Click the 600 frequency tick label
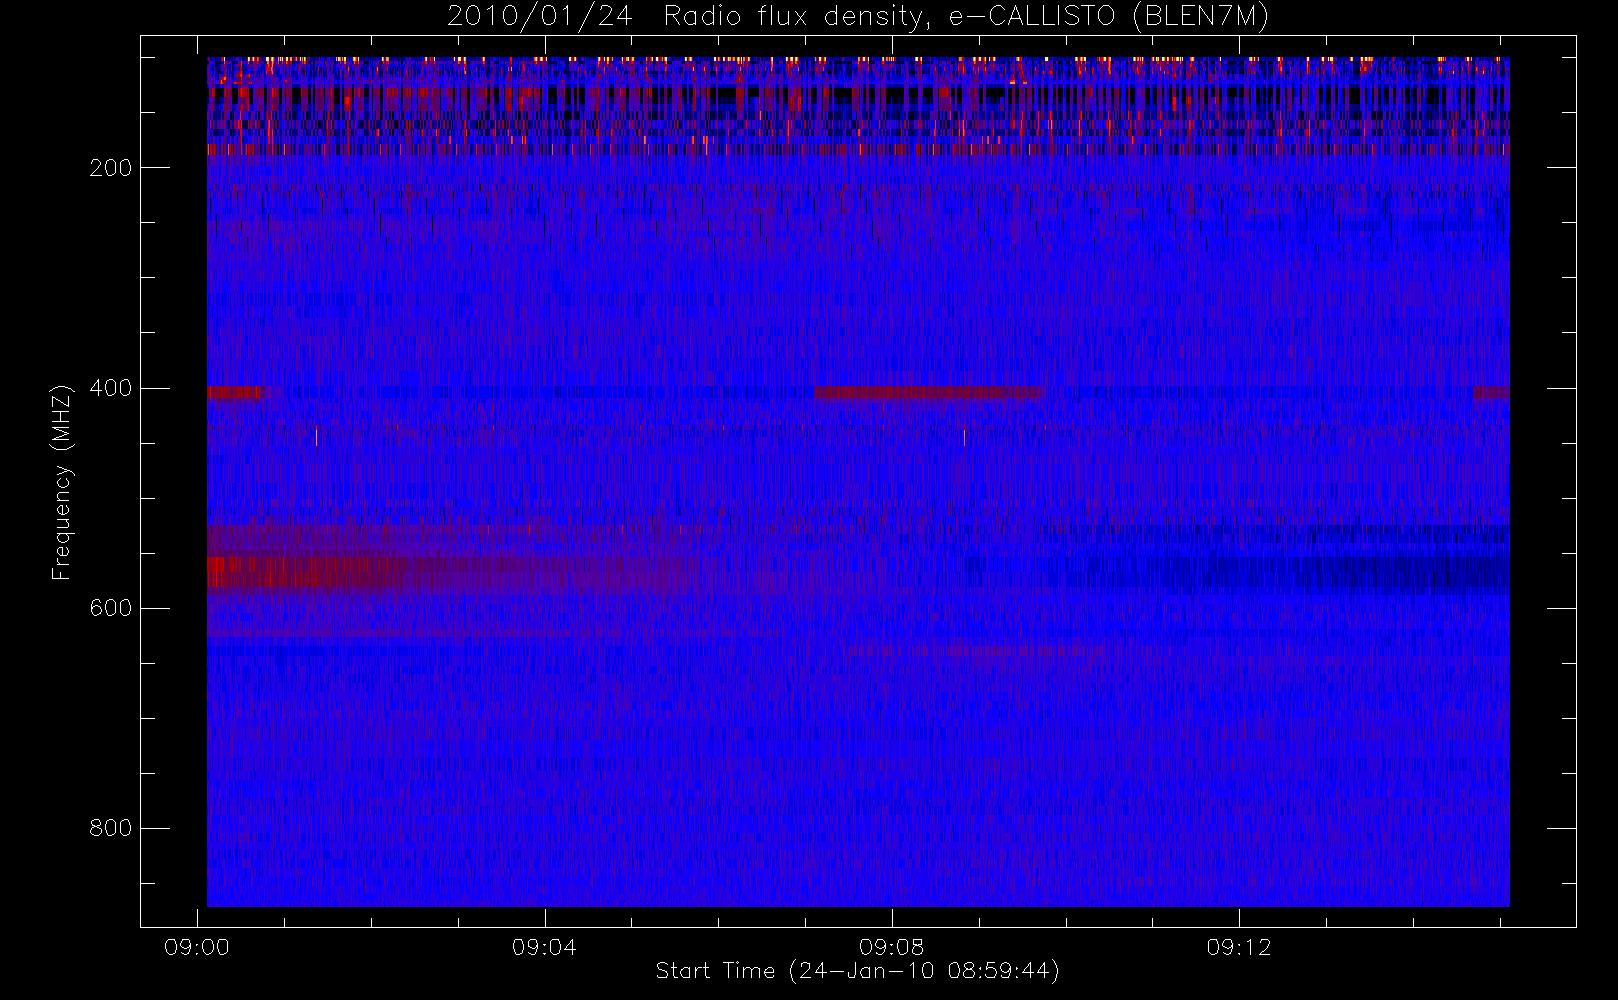1618x1000 pixels. (110, 608)
